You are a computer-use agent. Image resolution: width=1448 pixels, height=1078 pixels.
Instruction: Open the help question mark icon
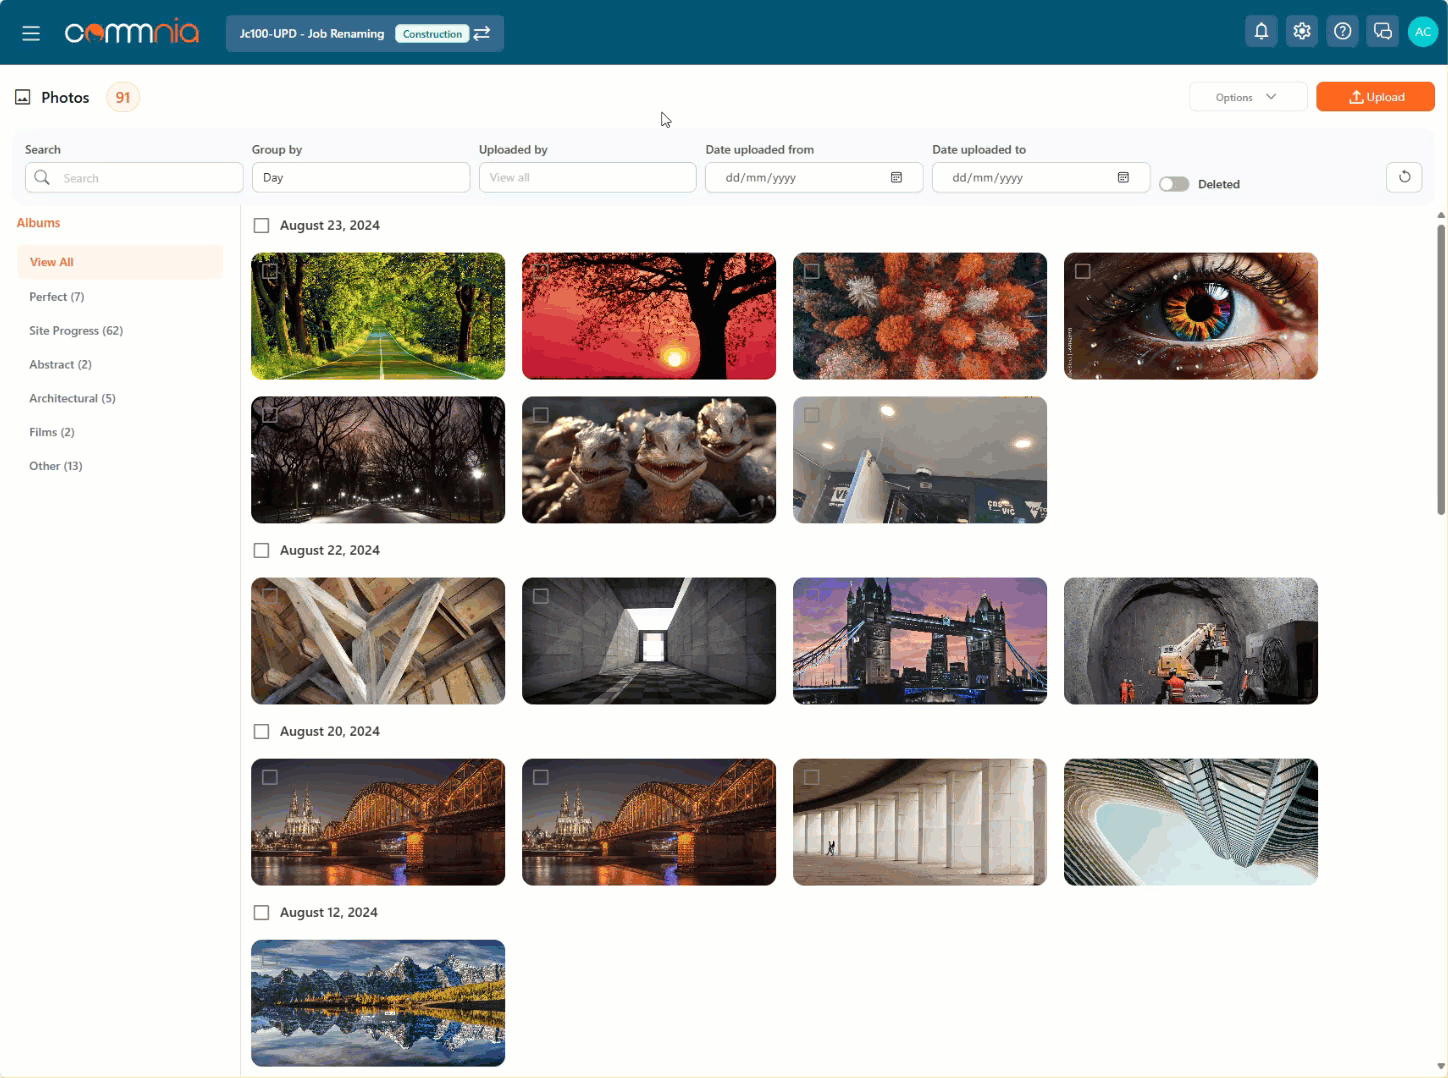pos(1342,32)
